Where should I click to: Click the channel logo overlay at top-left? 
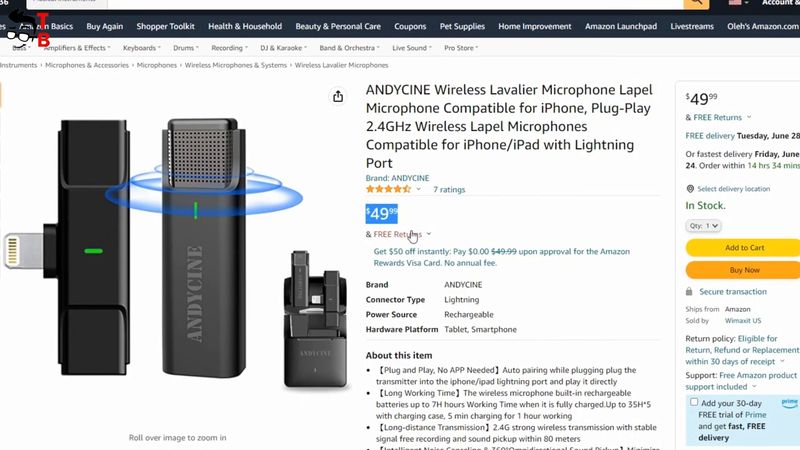(29, 29)
